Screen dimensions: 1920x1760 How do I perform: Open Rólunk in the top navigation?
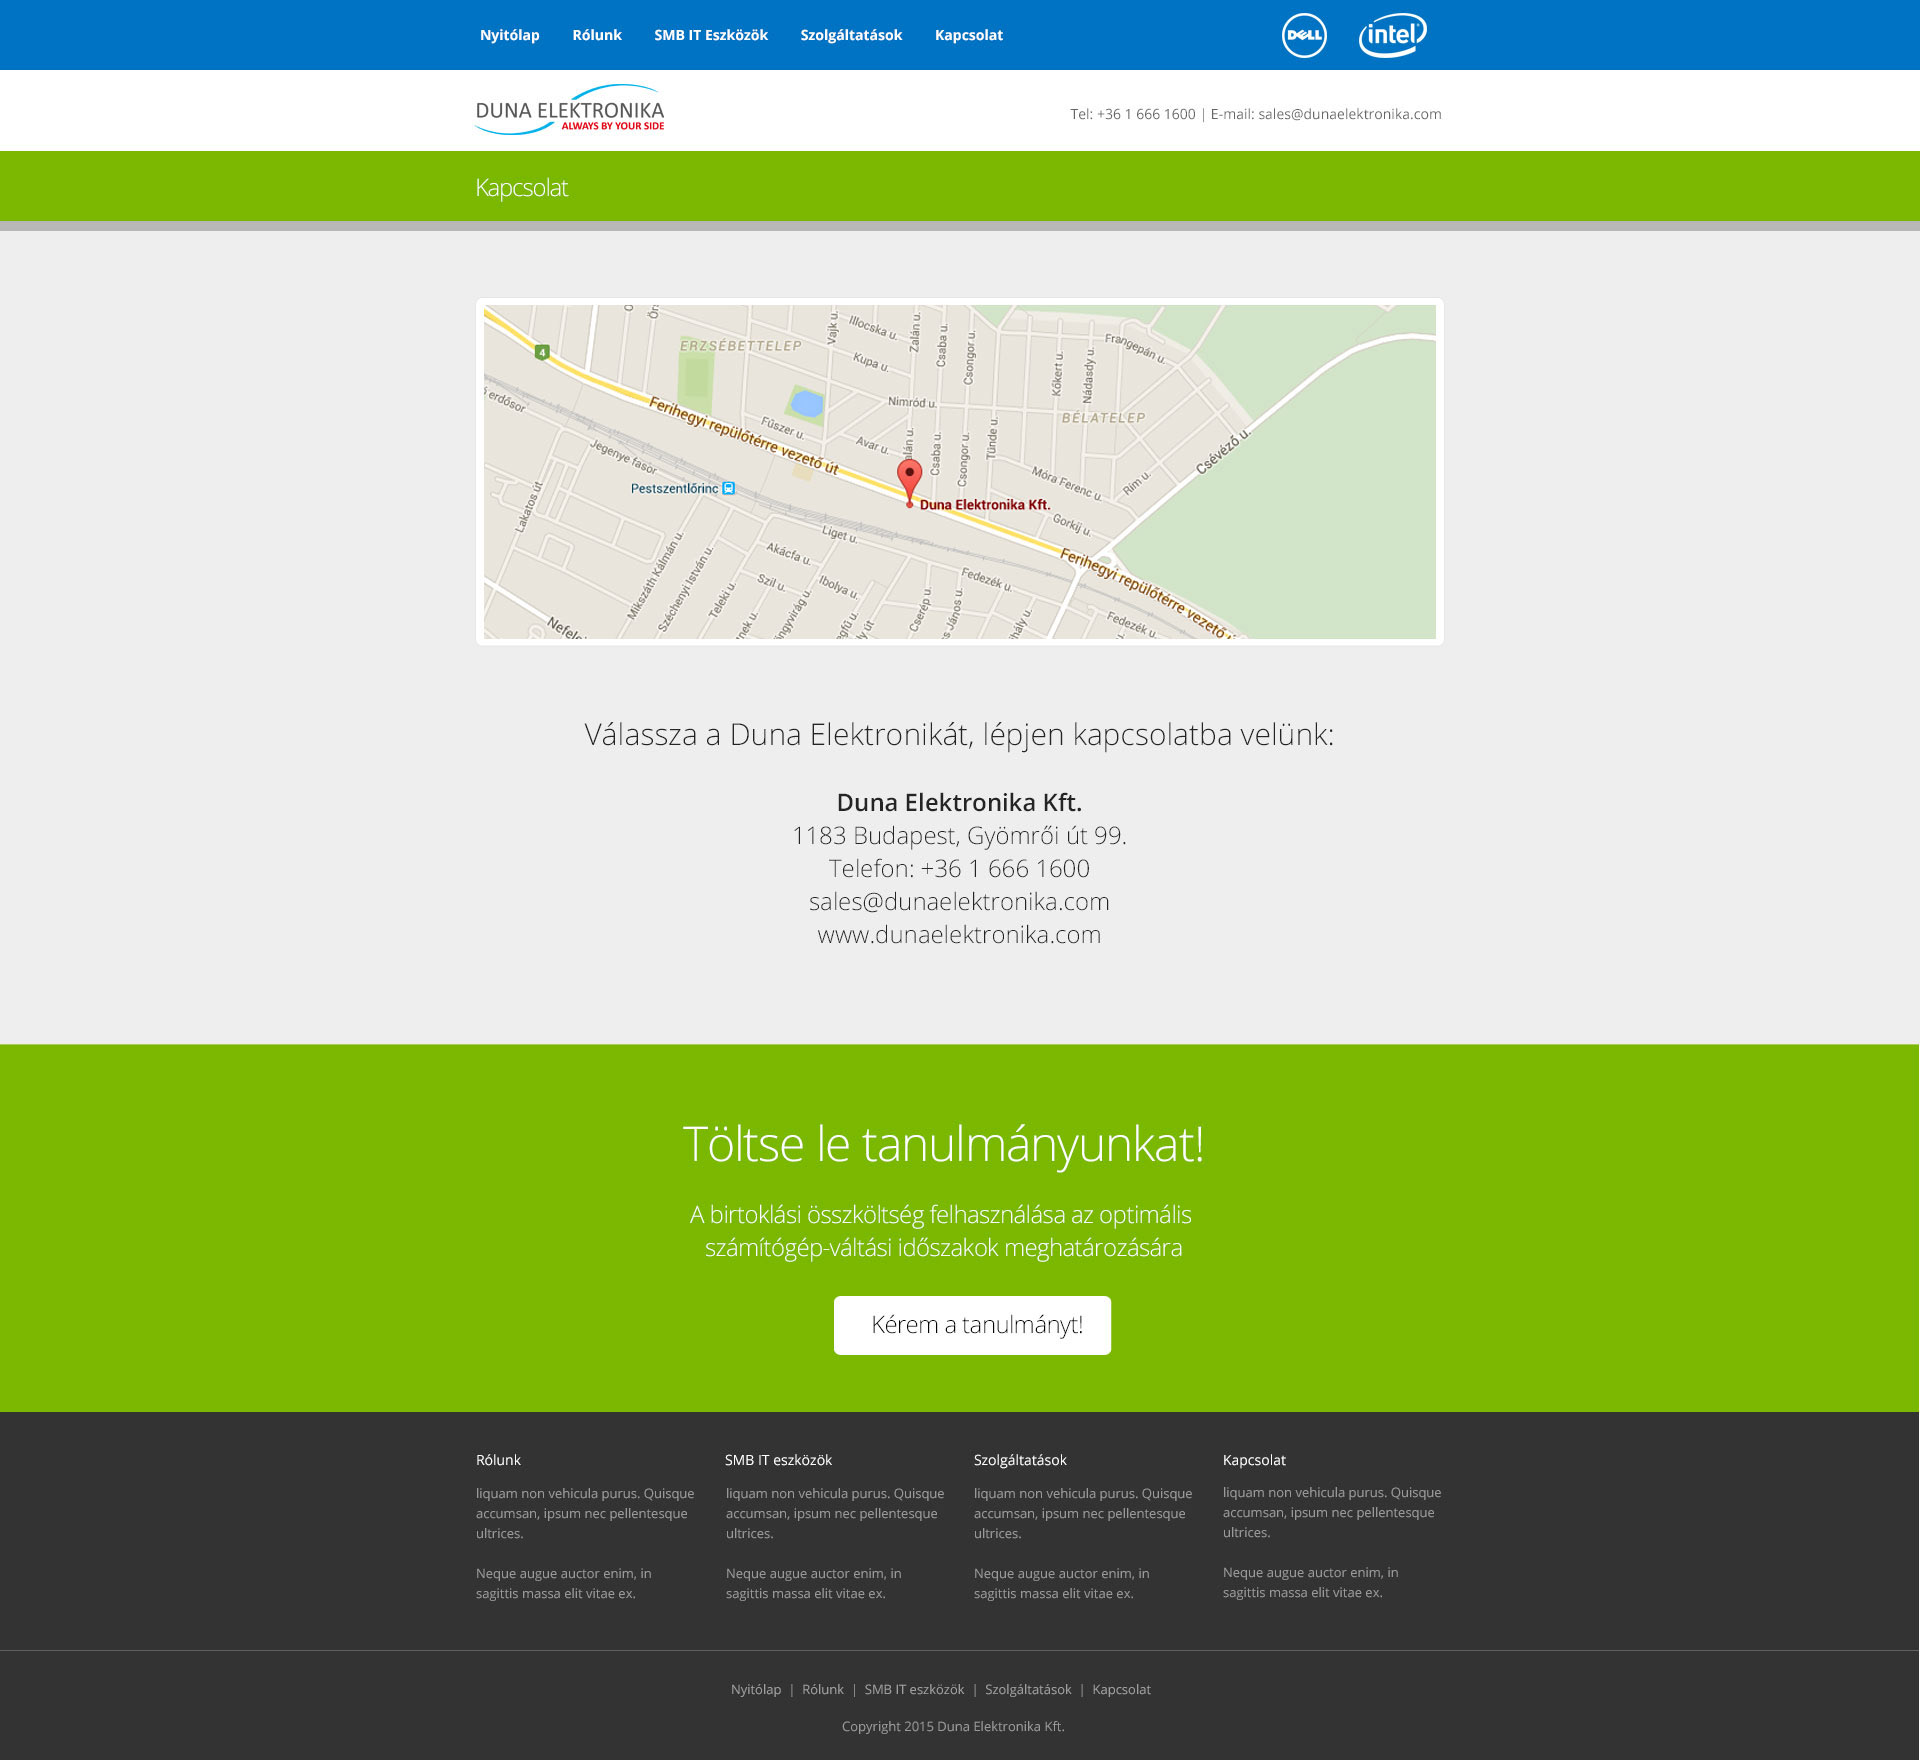[597, 35]
